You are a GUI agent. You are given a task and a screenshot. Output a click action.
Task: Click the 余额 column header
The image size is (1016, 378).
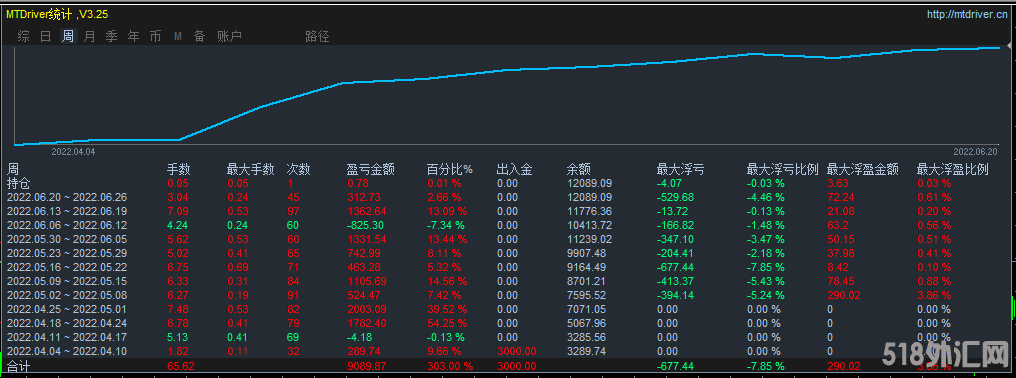pyautogui.click(x=578, y=170)
